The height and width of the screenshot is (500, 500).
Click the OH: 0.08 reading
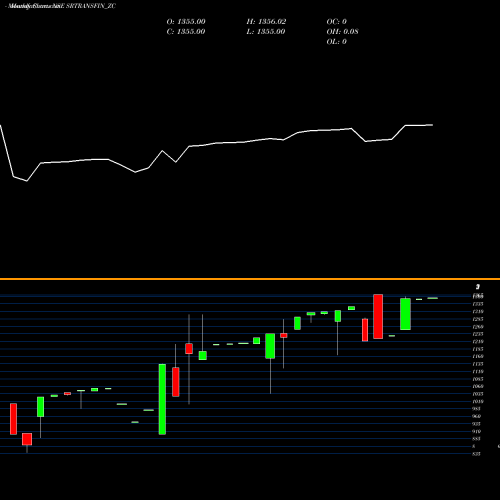click(342, 32)
